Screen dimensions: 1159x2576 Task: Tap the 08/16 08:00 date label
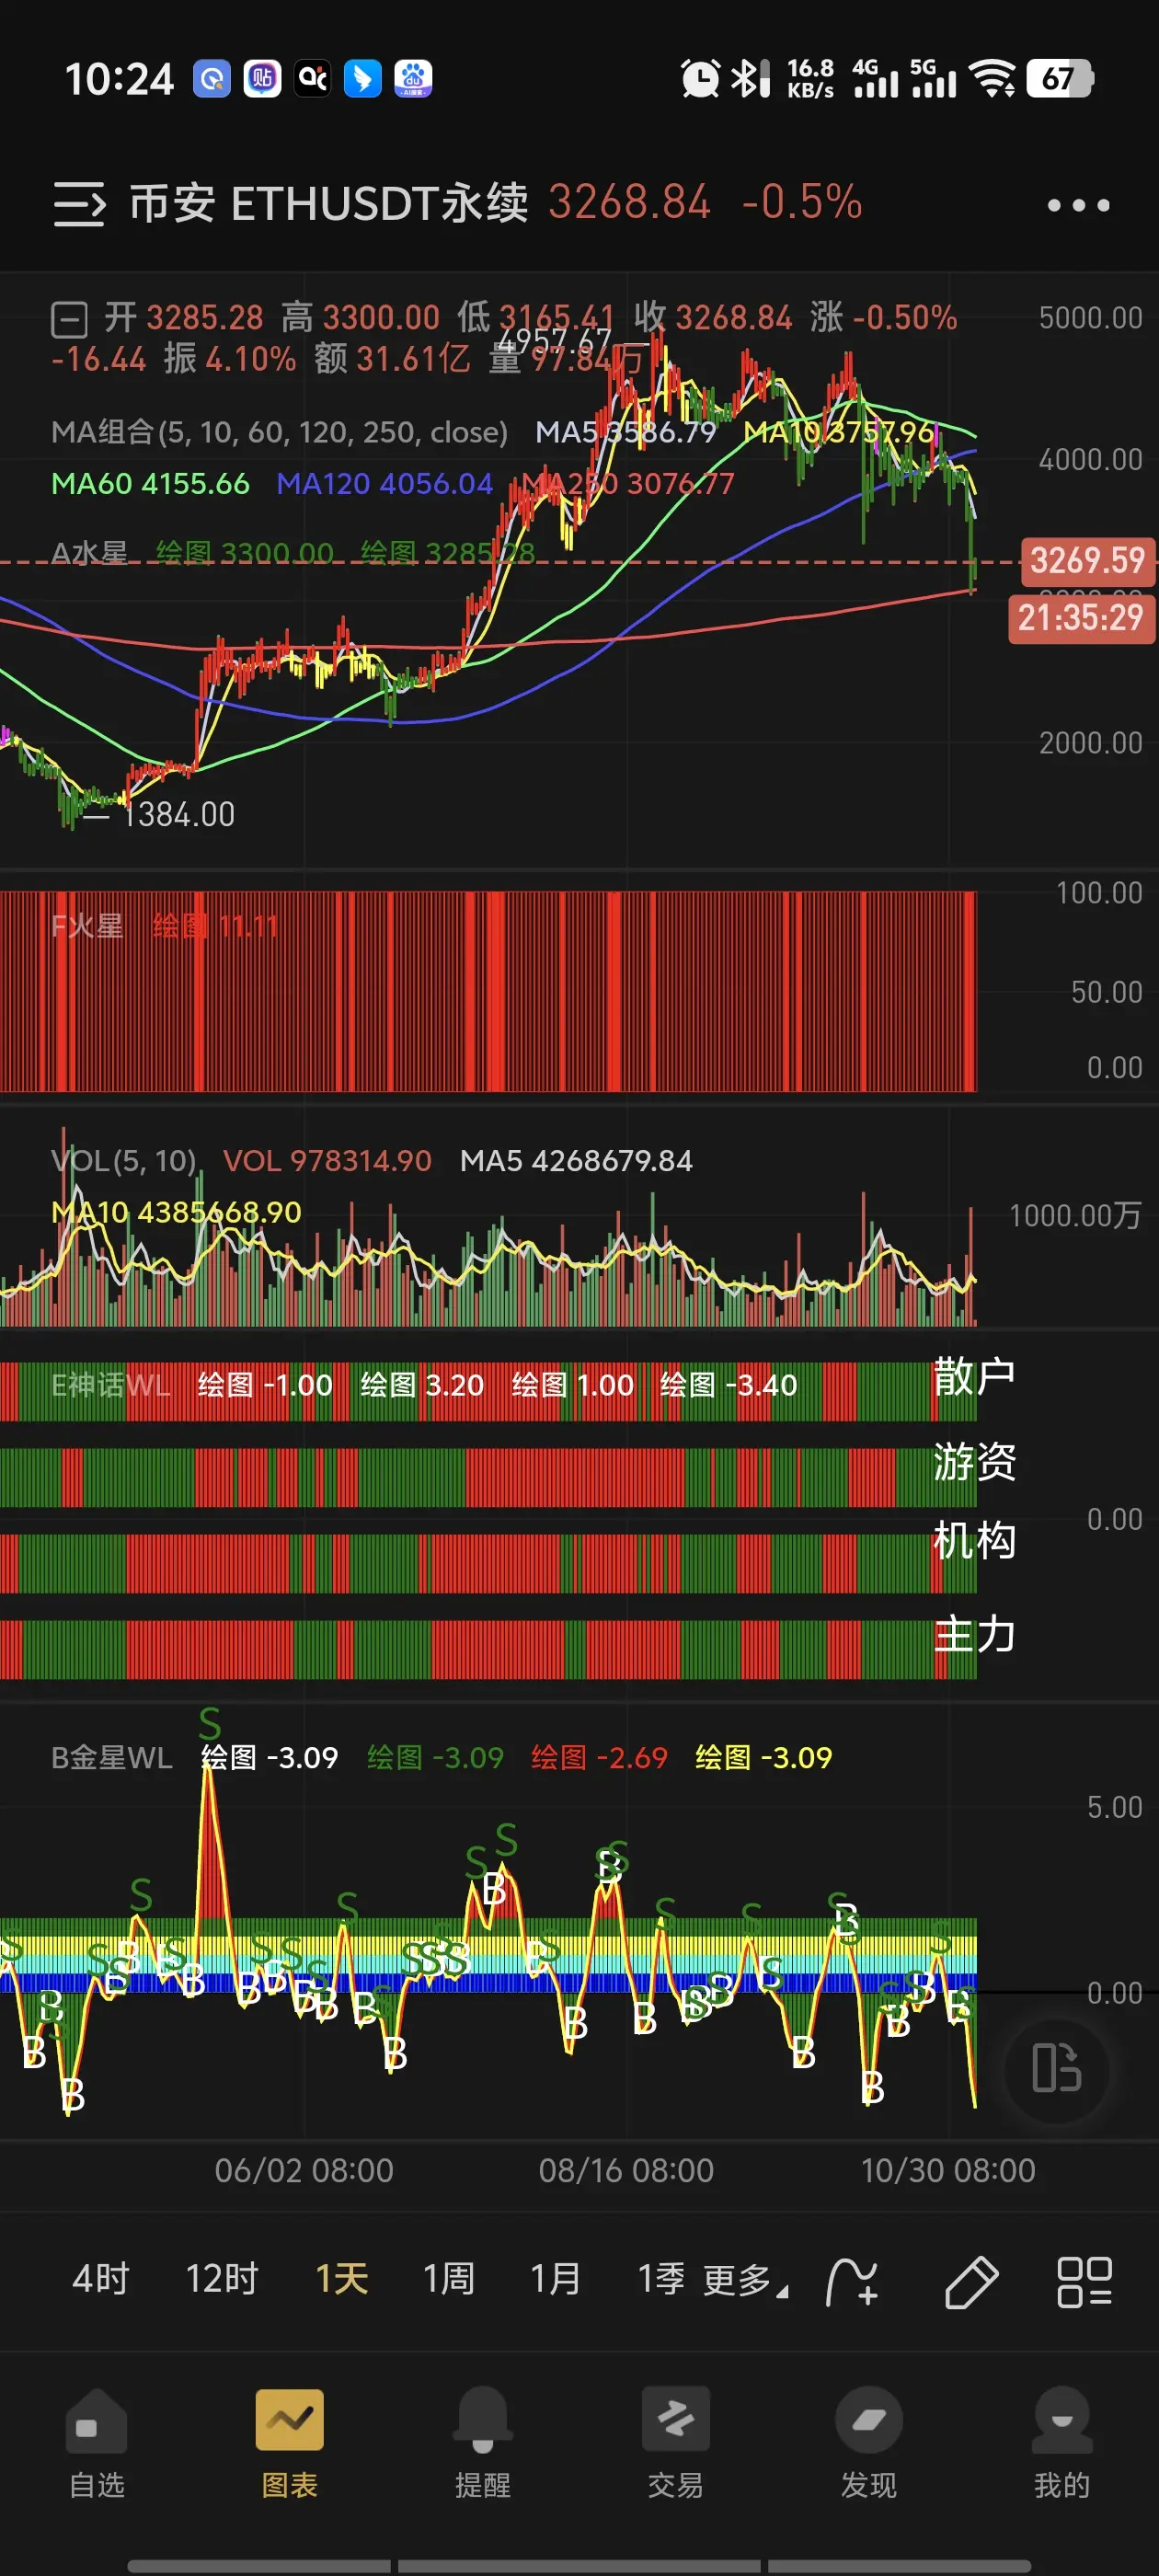click(626, 2170)
